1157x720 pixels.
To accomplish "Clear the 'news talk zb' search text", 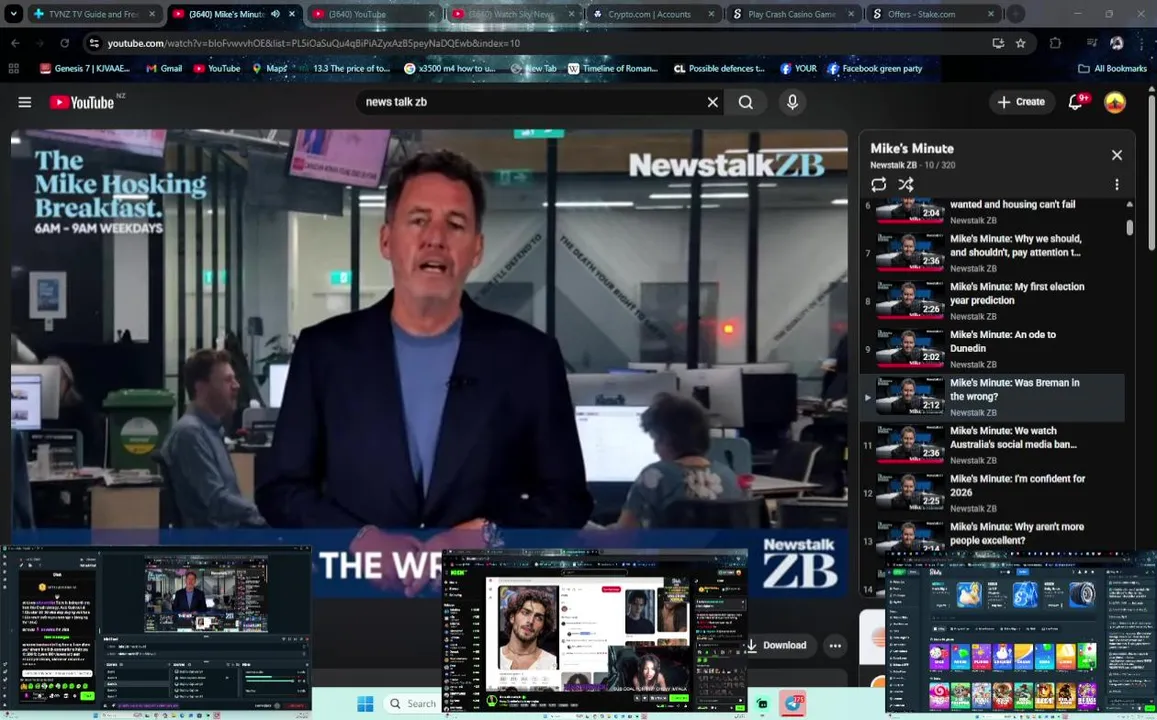I will 712,102.
